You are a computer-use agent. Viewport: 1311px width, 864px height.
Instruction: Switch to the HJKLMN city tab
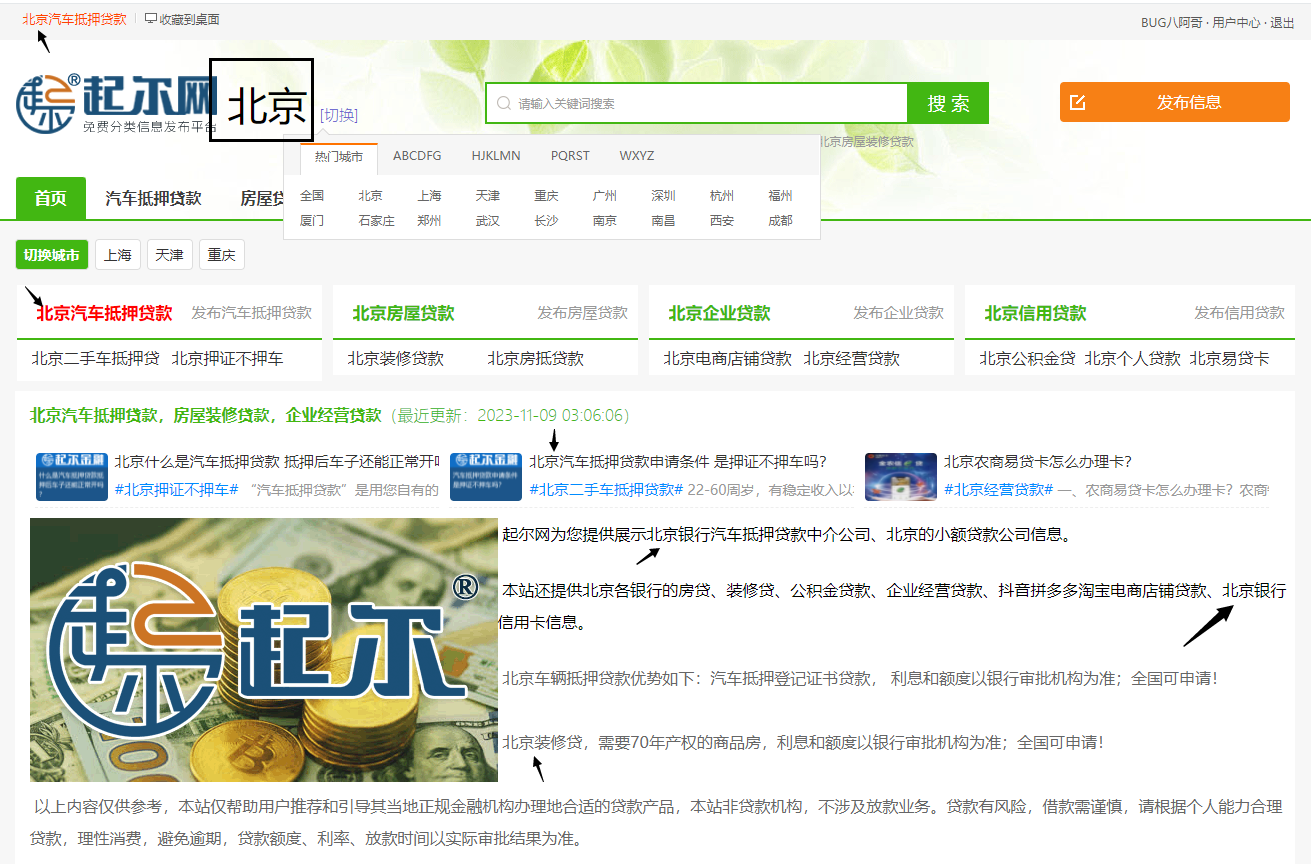click(496, 156)
